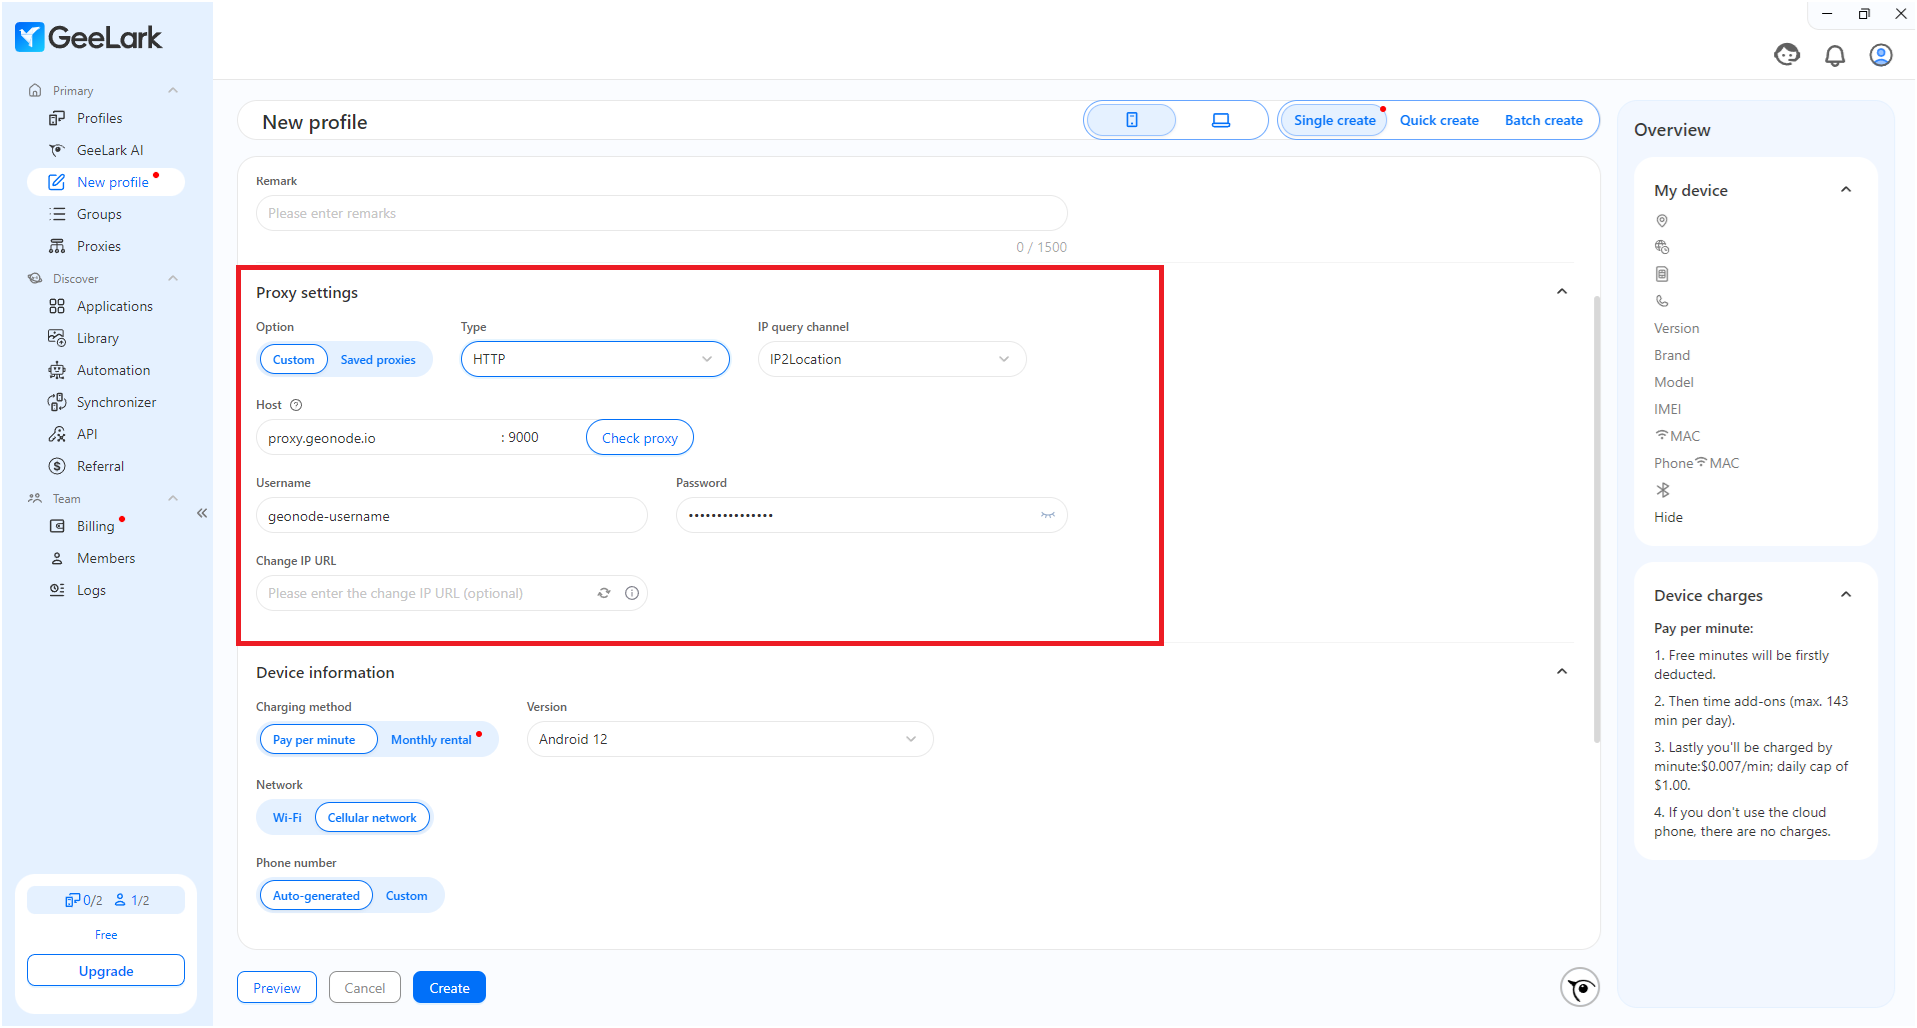Open the Automation section
This screenshot has height=1028, width=1917.
tap(112, 369)
